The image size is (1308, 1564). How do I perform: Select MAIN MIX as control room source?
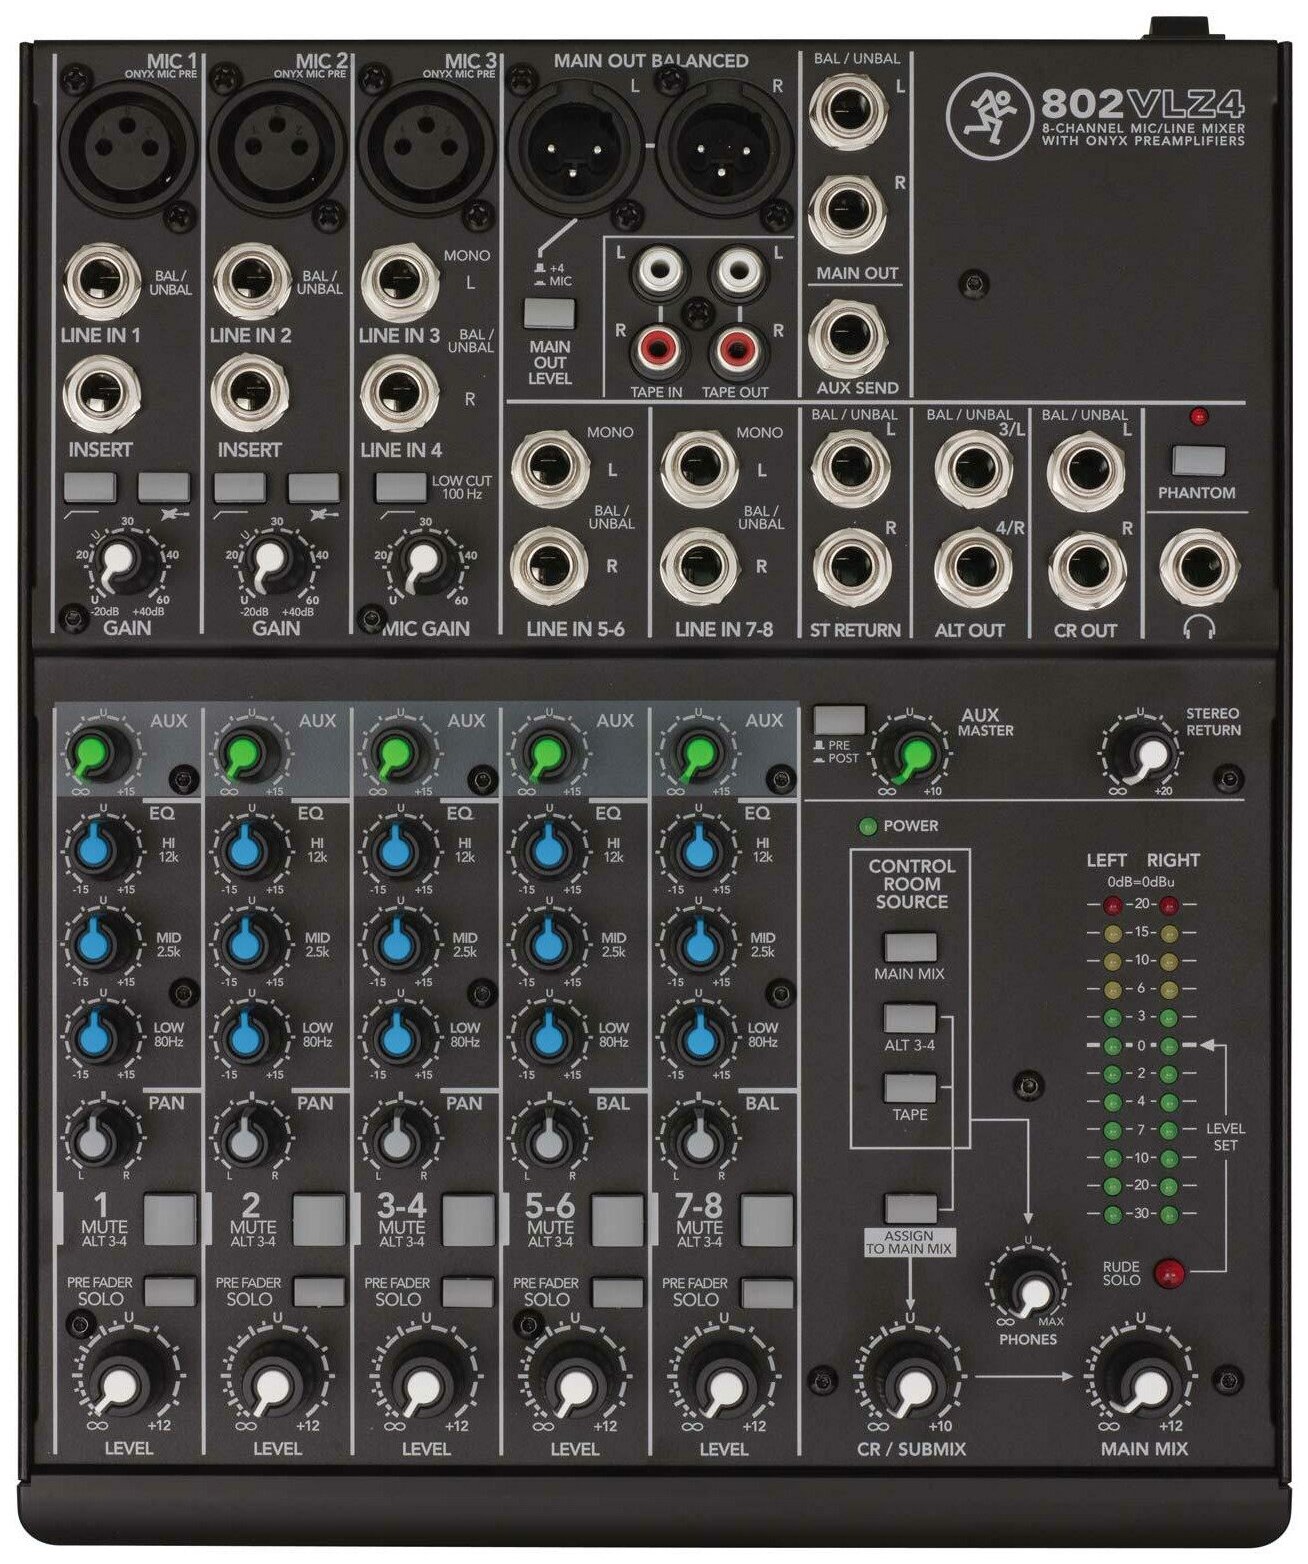(x=910, y=948)
